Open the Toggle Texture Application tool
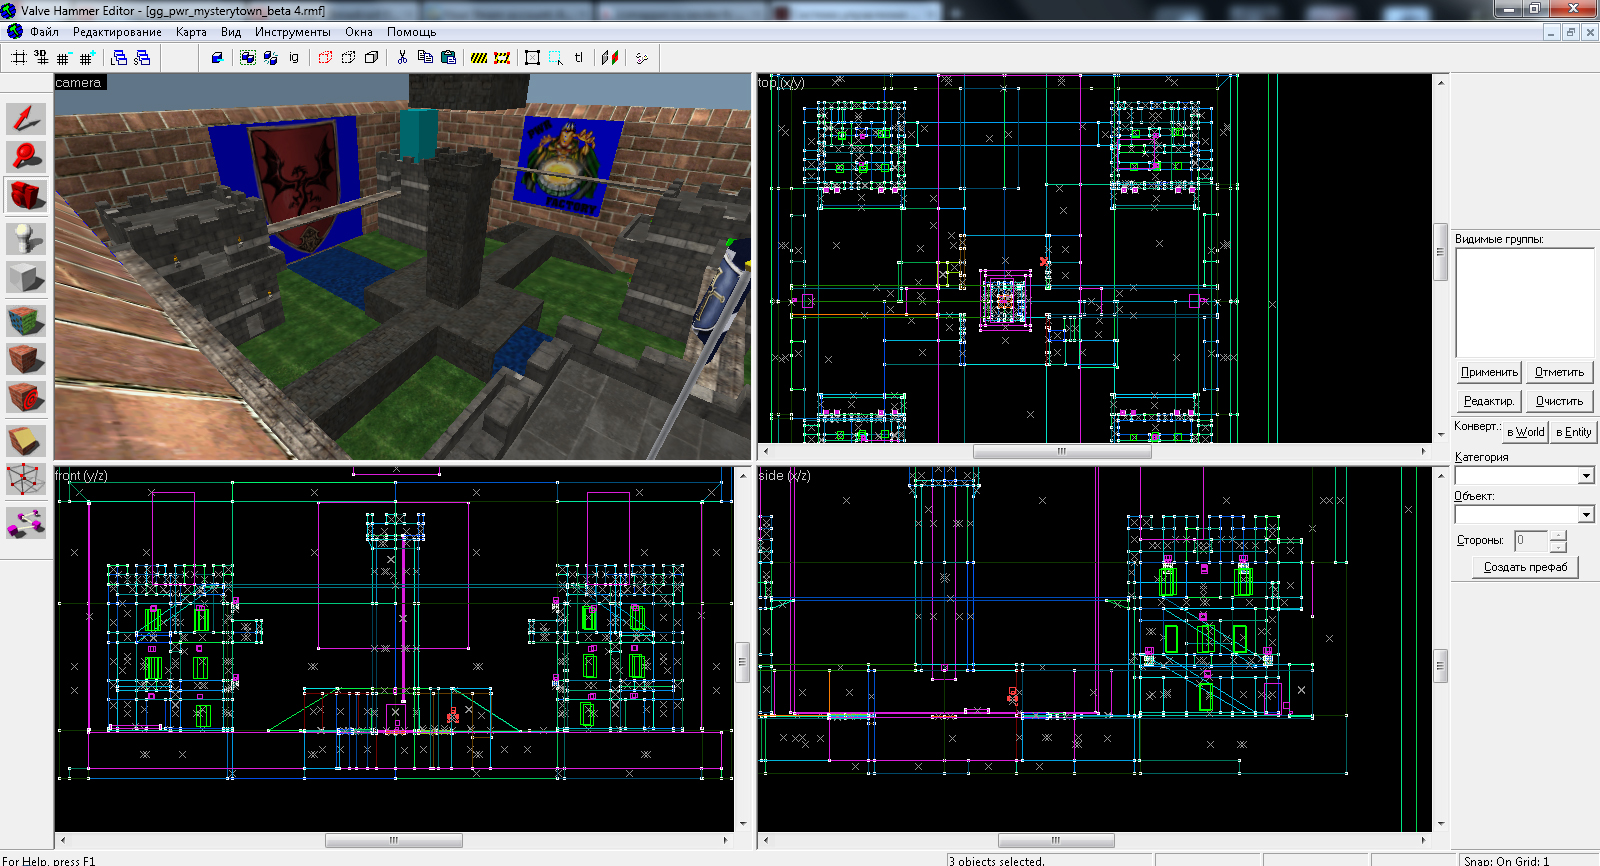 click(x=26, y=320)
